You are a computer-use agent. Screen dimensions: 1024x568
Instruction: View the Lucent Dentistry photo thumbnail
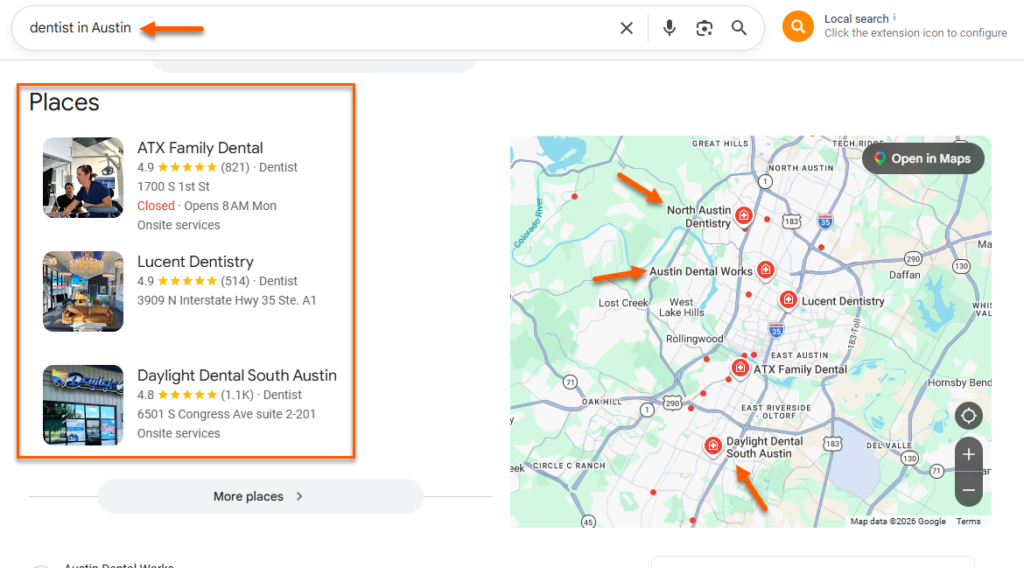[83, 291]
